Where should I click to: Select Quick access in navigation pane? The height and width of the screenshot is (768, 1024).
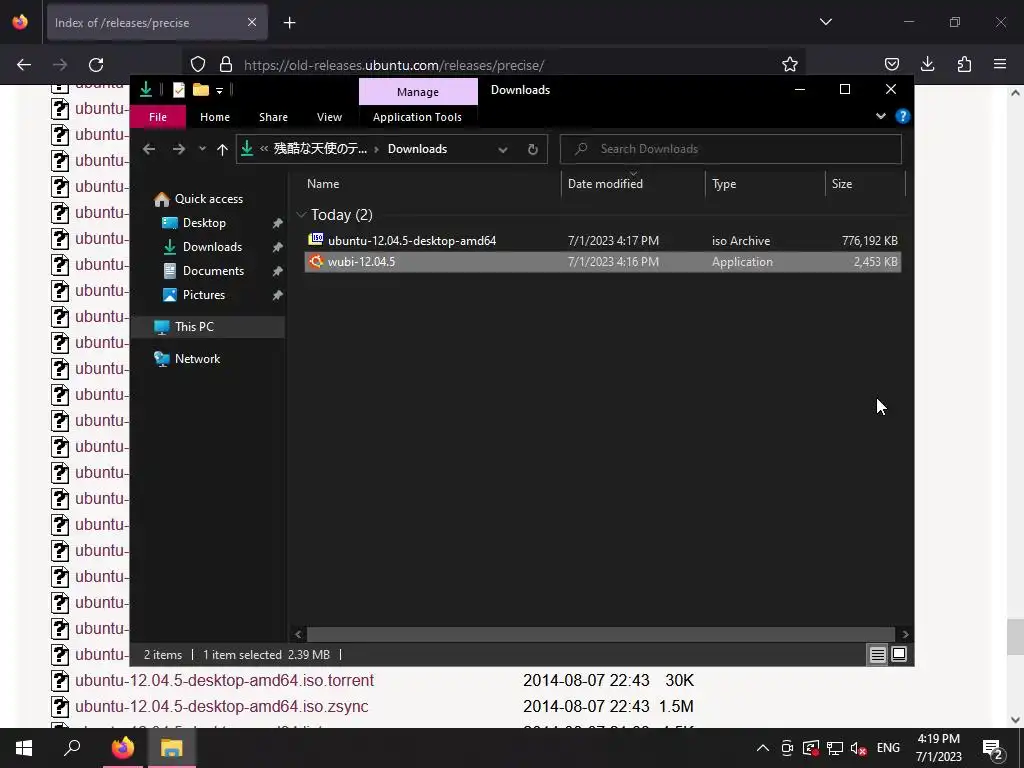[208, 199]
